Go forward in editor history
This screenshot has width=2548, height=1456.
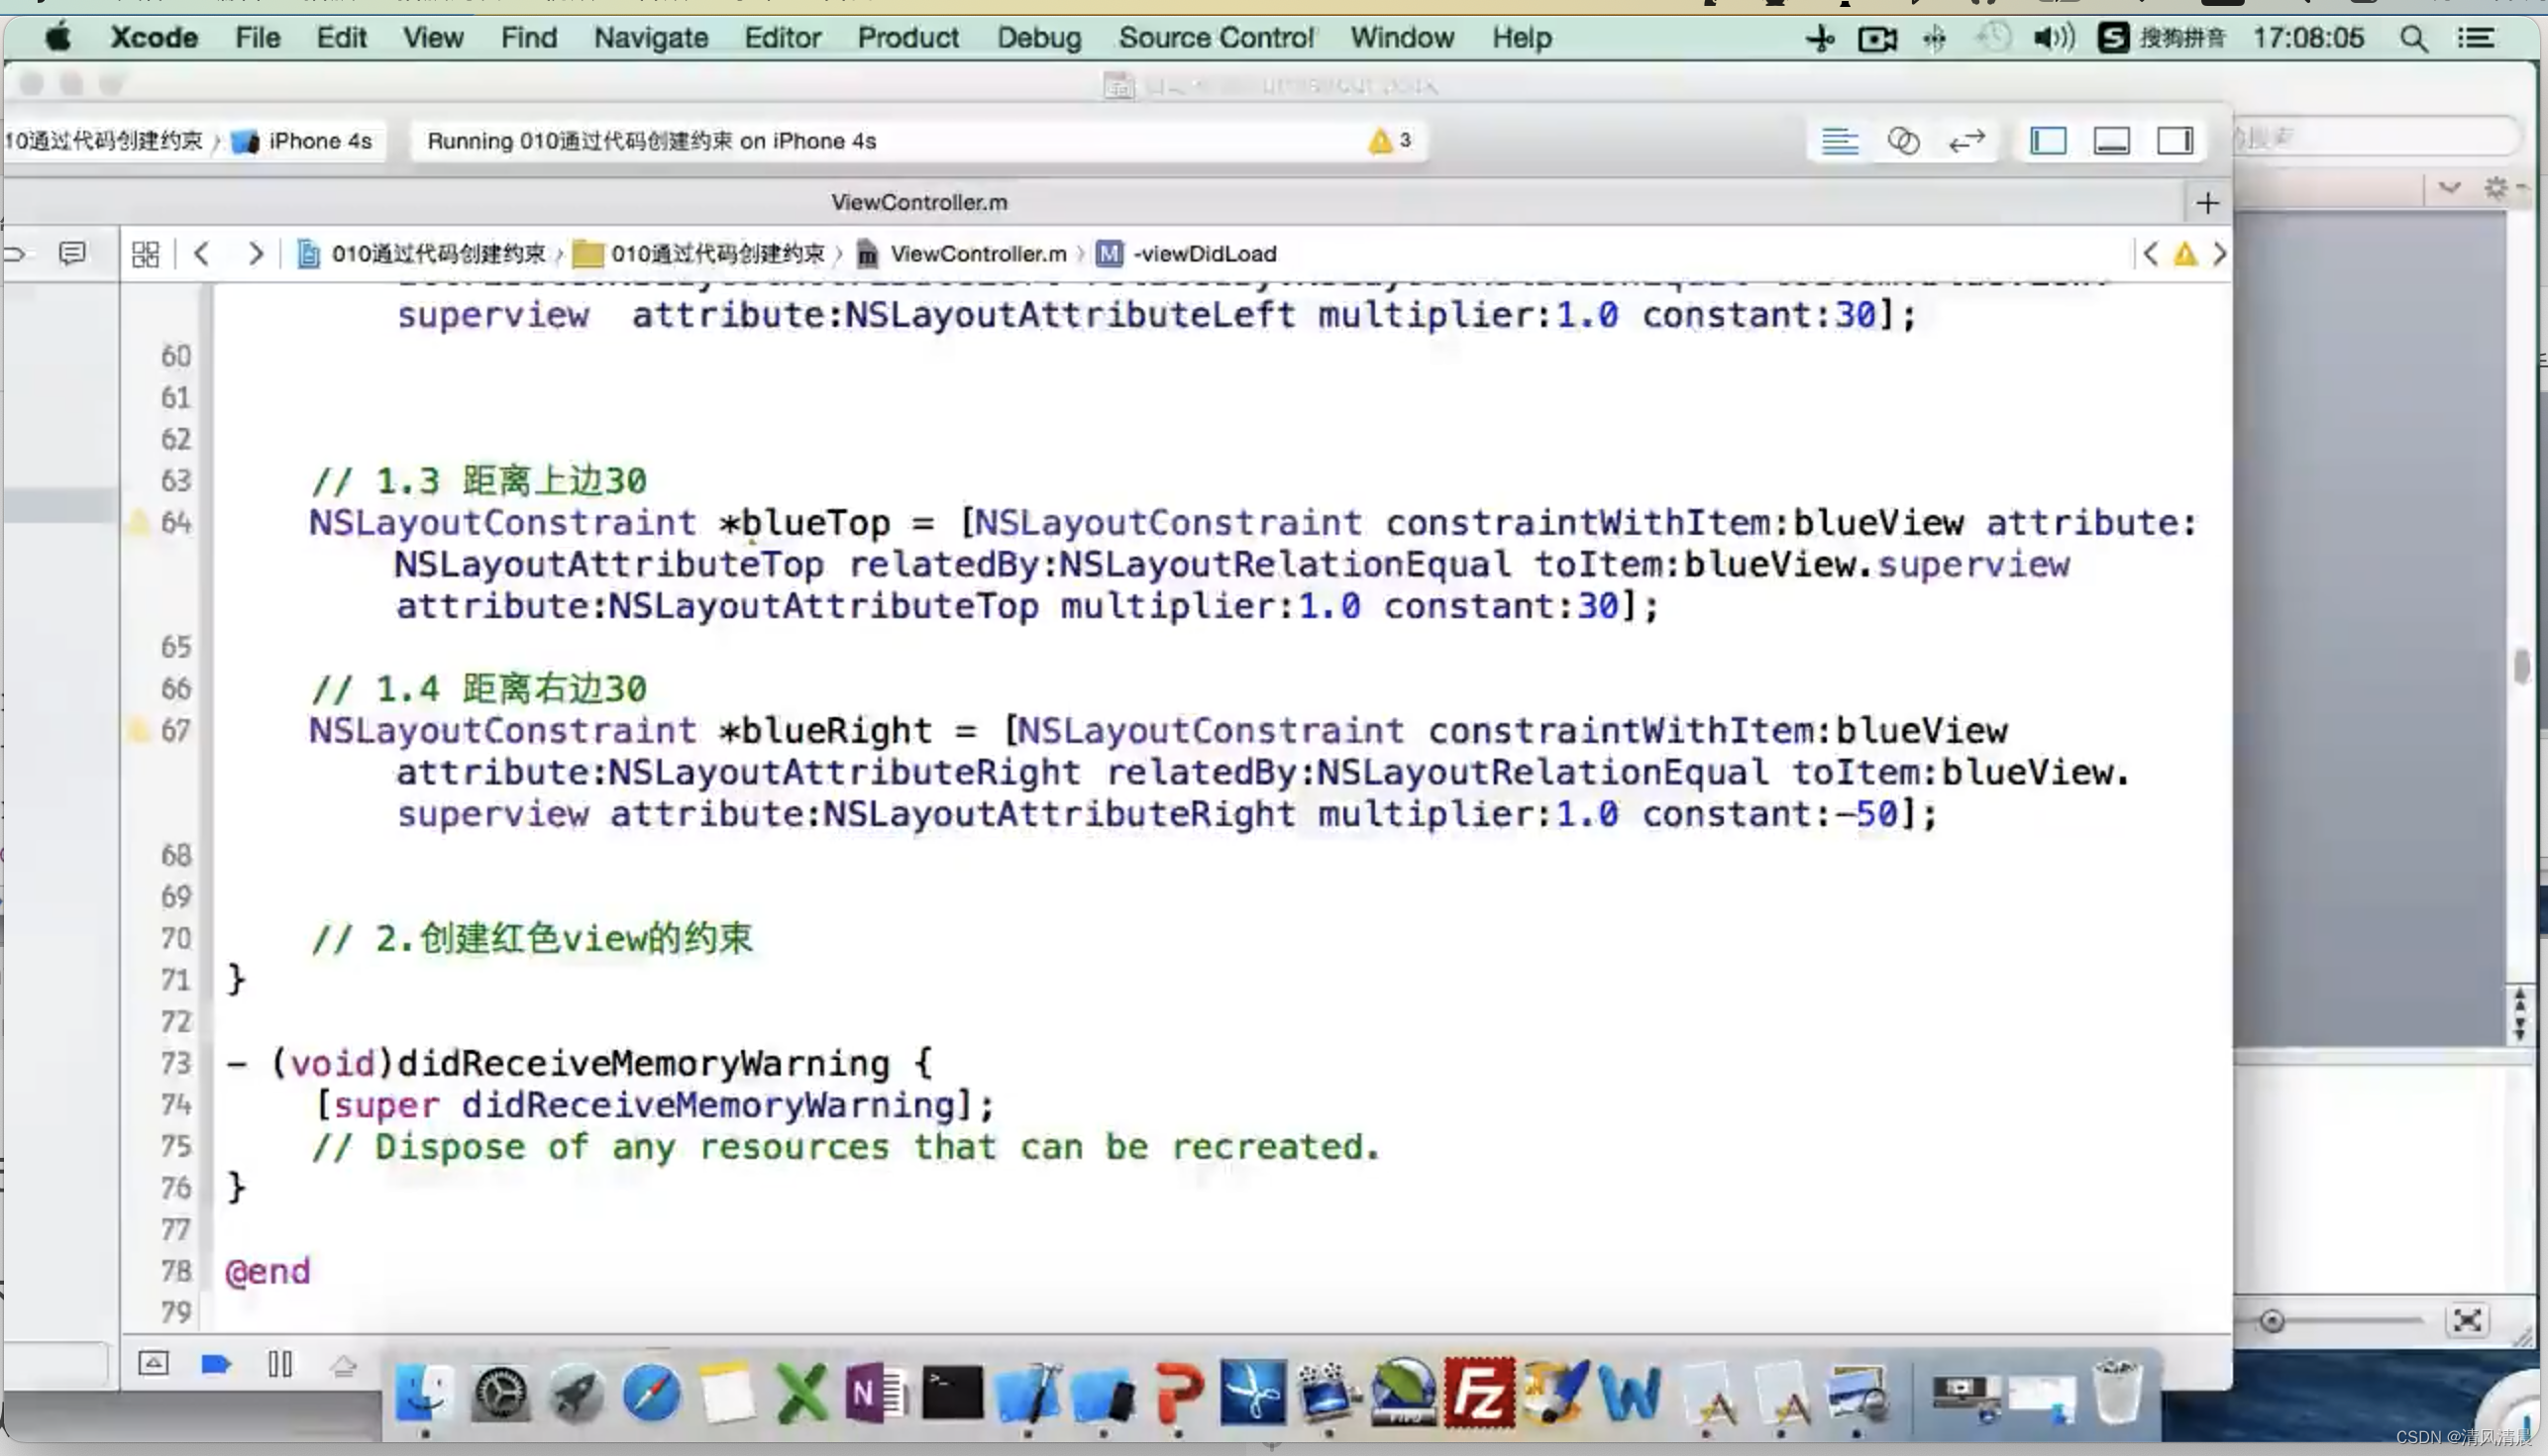[x=255, y=254]
